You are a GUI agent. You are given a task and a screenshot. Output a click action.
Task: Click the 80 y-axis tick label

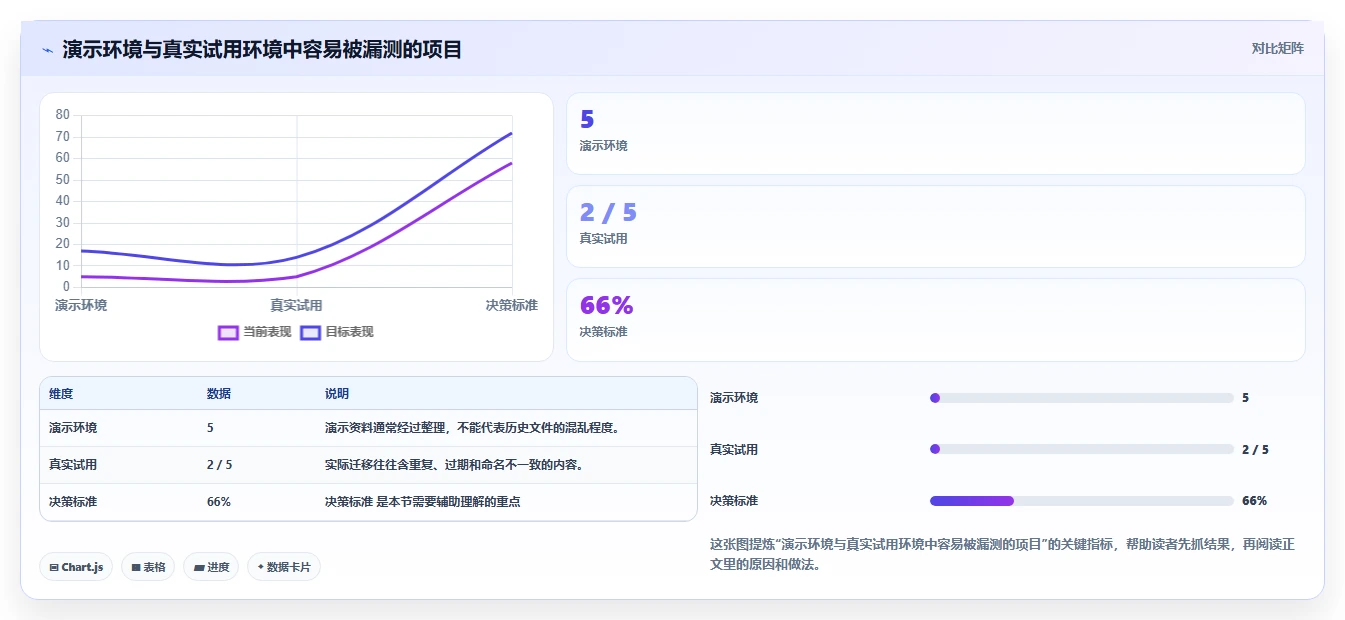[62, 115]
